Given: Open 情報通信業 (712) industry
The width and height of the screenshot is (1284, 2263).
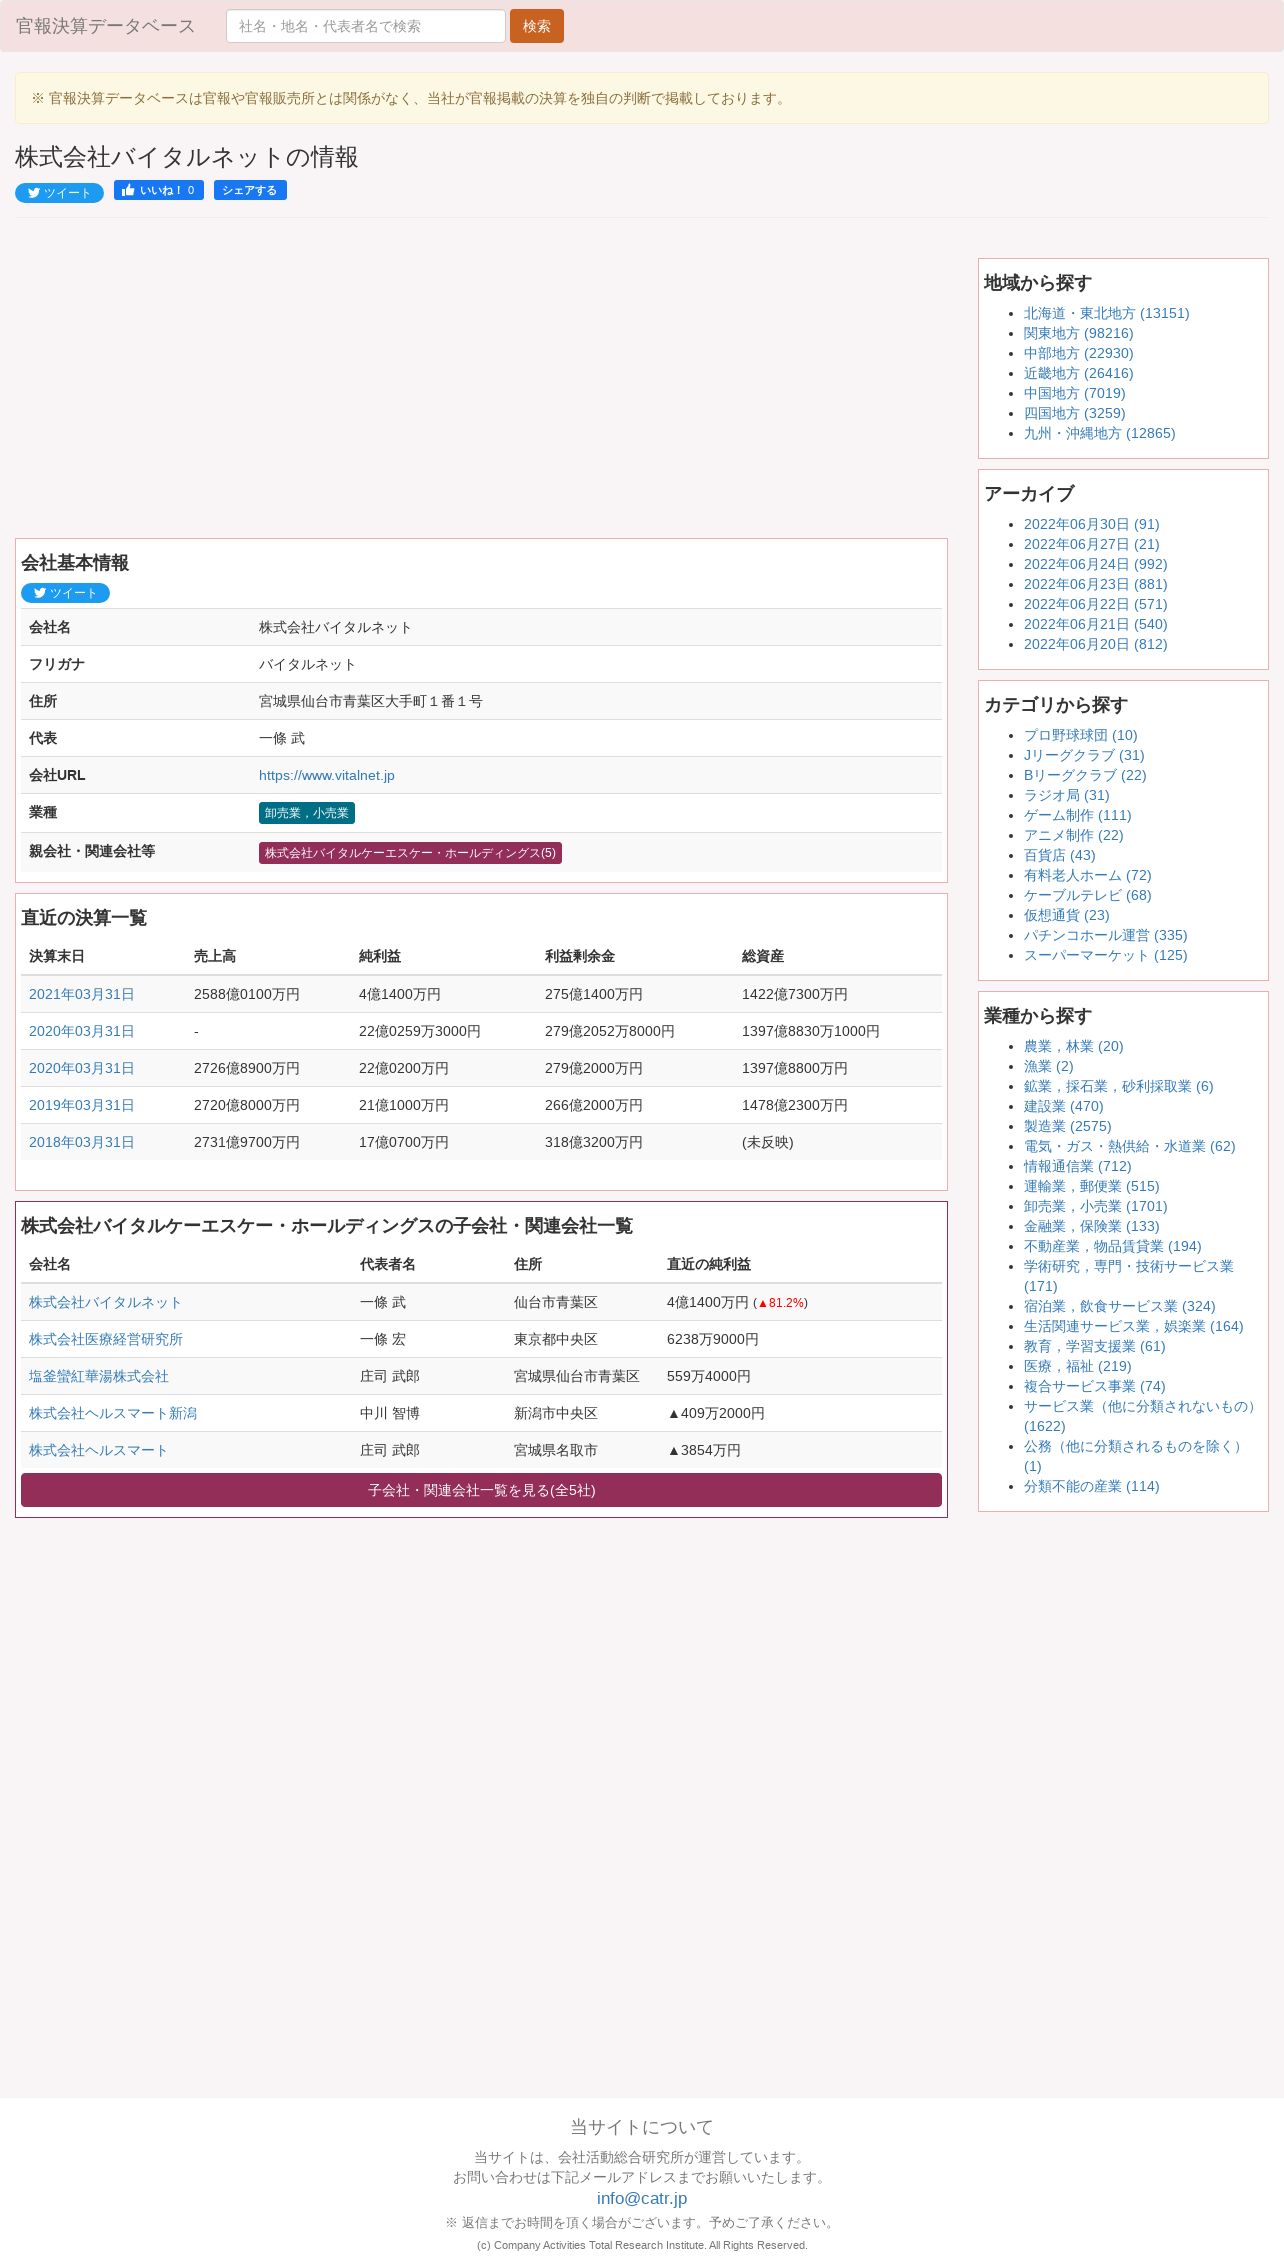Looking at the screenshot, I should pyautogui.click(x=1077, y=1166).
